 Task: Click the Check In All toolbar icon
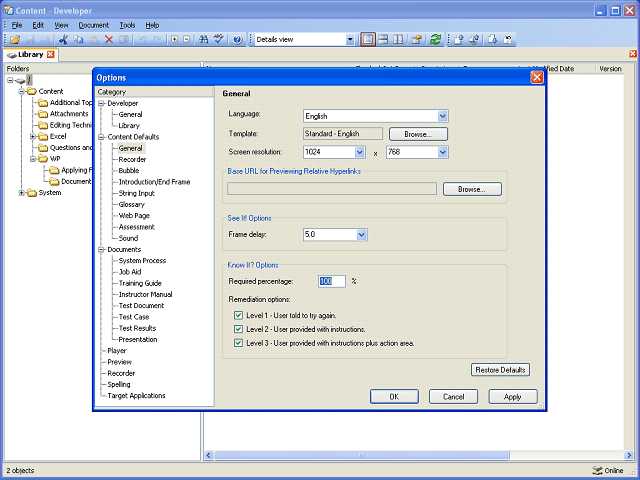click(x=474, y=40)
